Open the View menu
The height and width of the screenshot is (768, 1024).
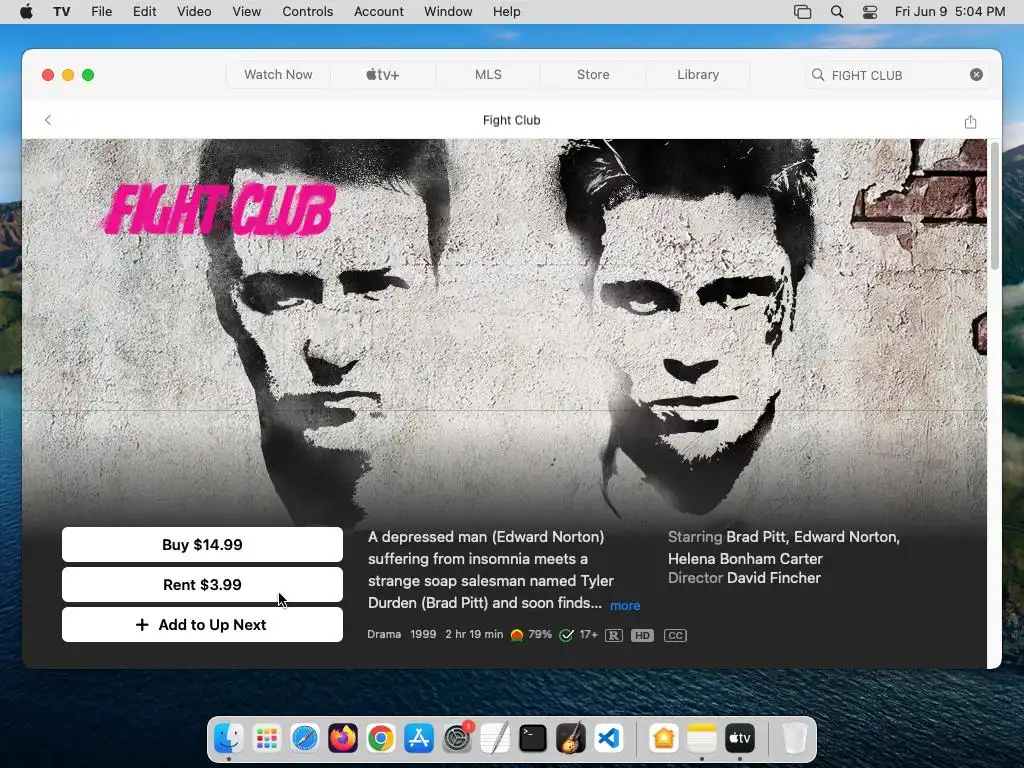(246, 12)
